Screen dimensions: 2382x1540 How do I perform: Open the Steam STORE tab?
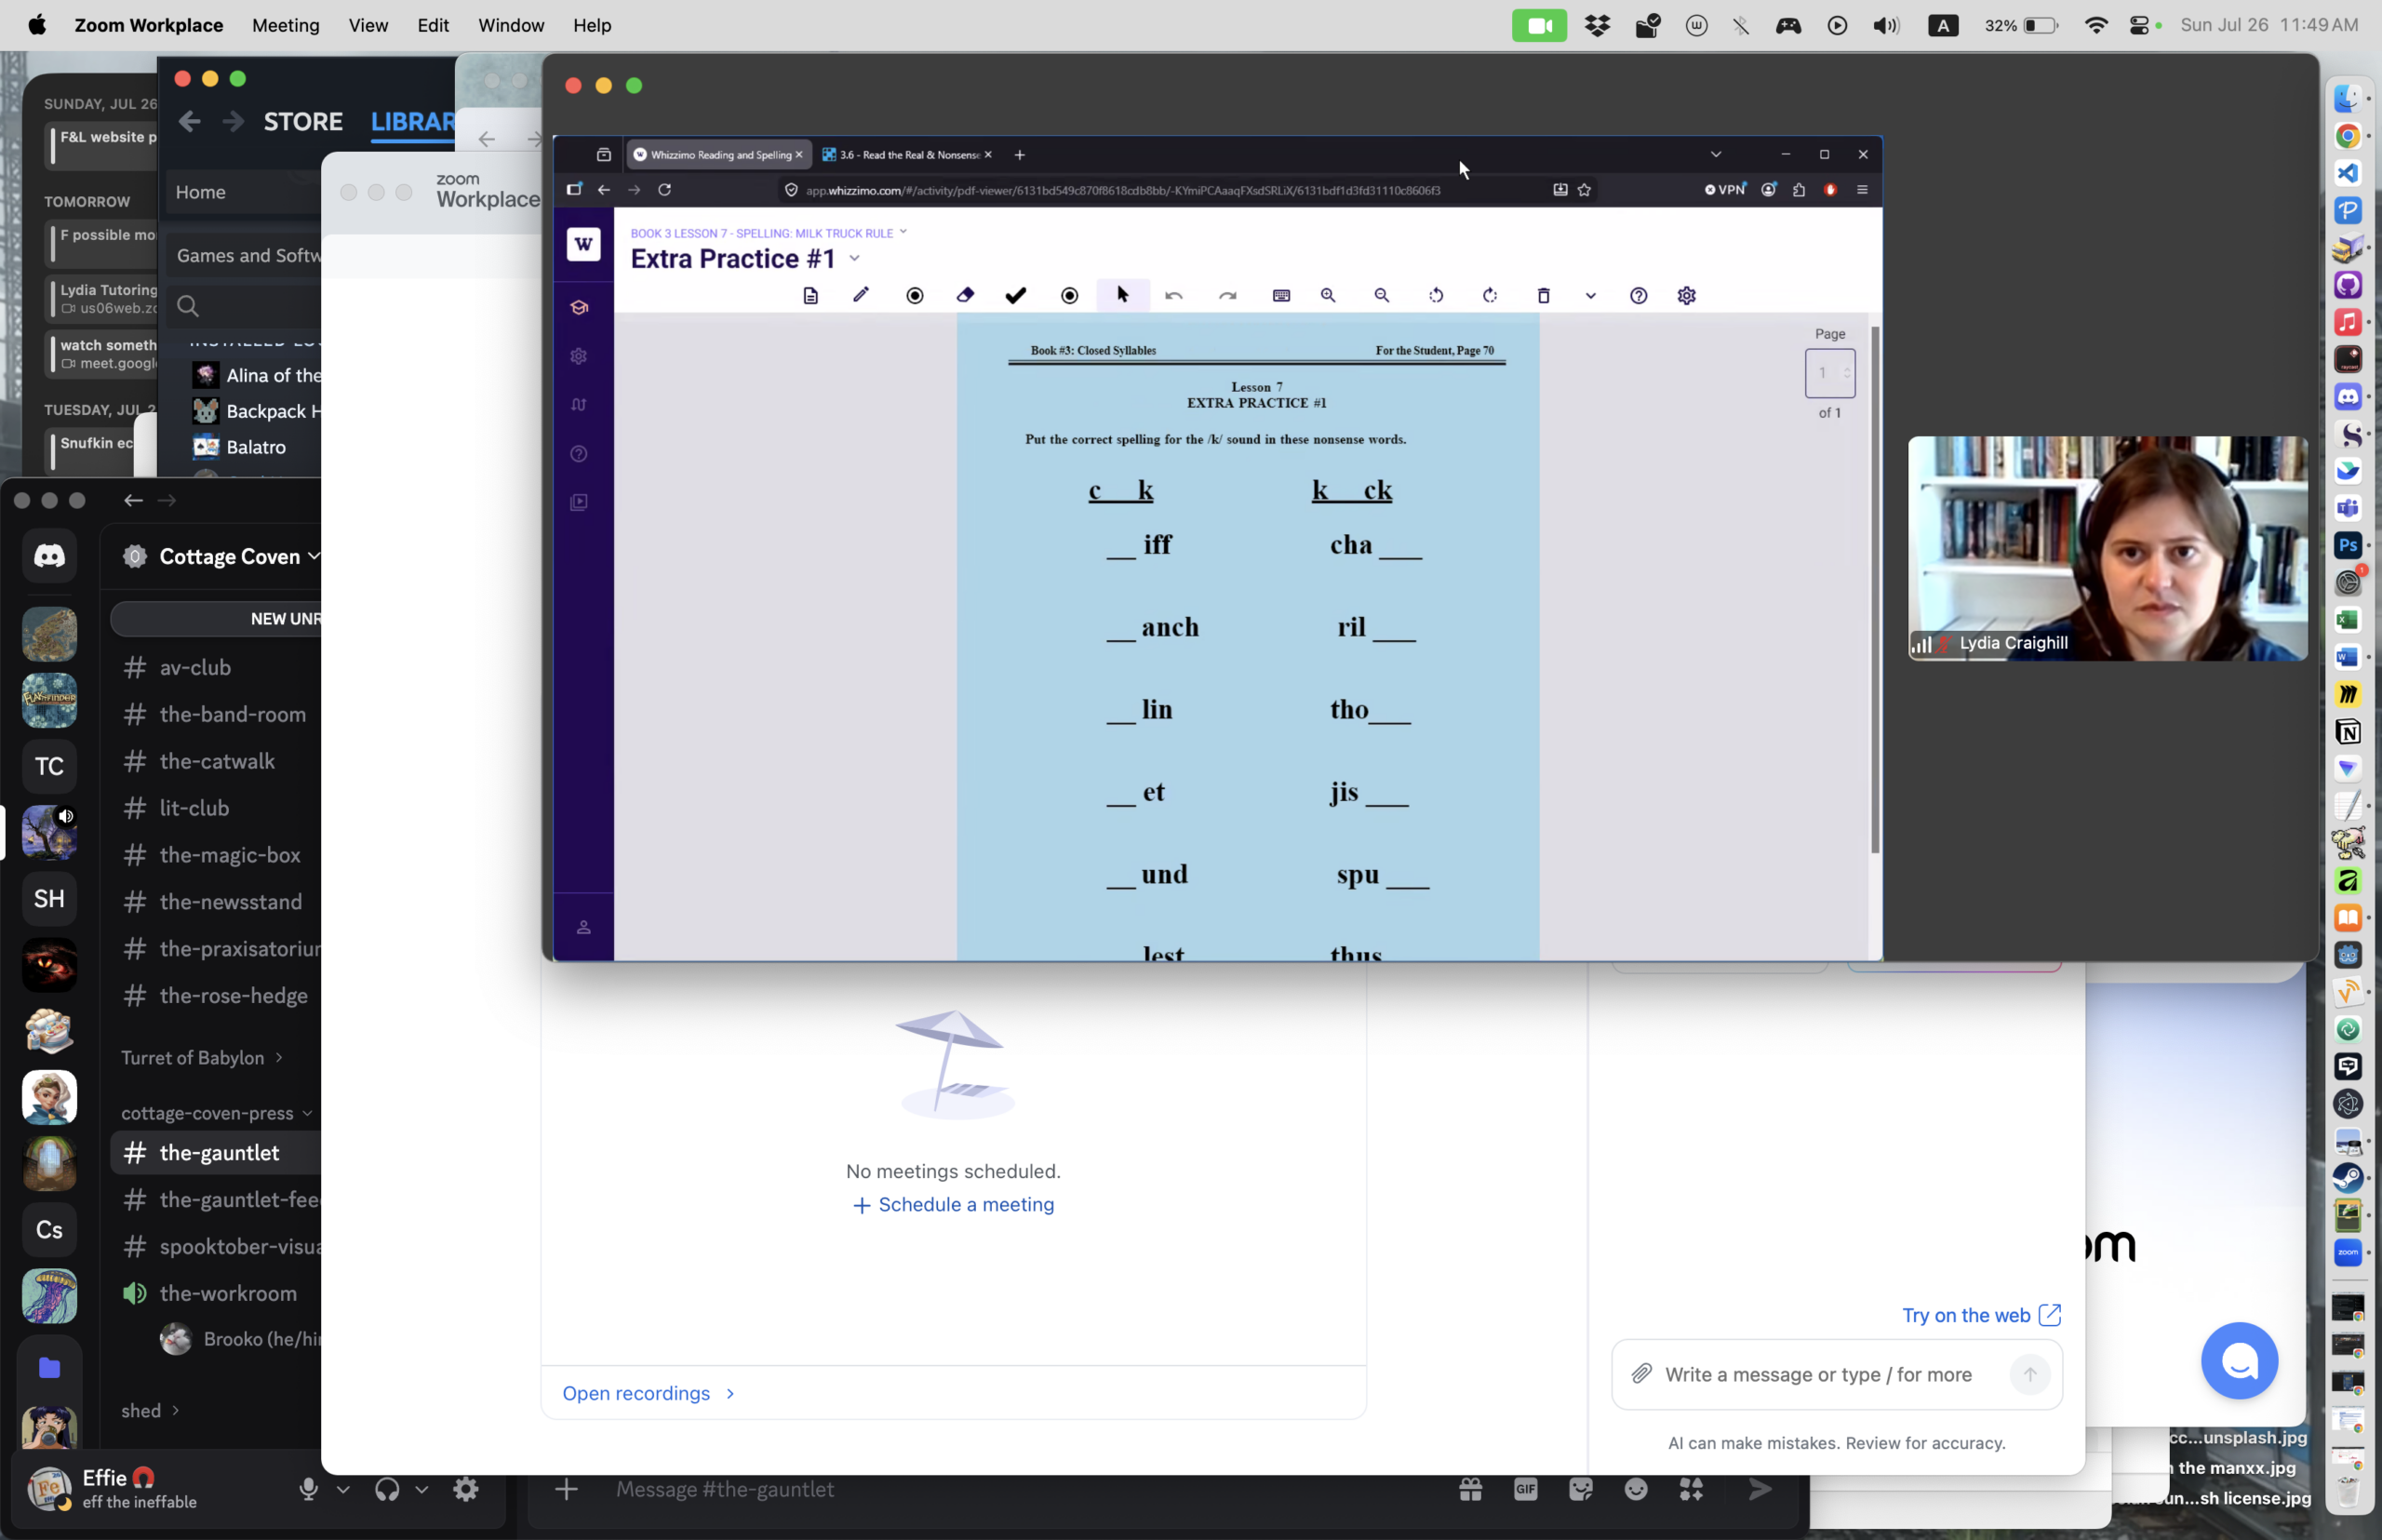[303, 122]
